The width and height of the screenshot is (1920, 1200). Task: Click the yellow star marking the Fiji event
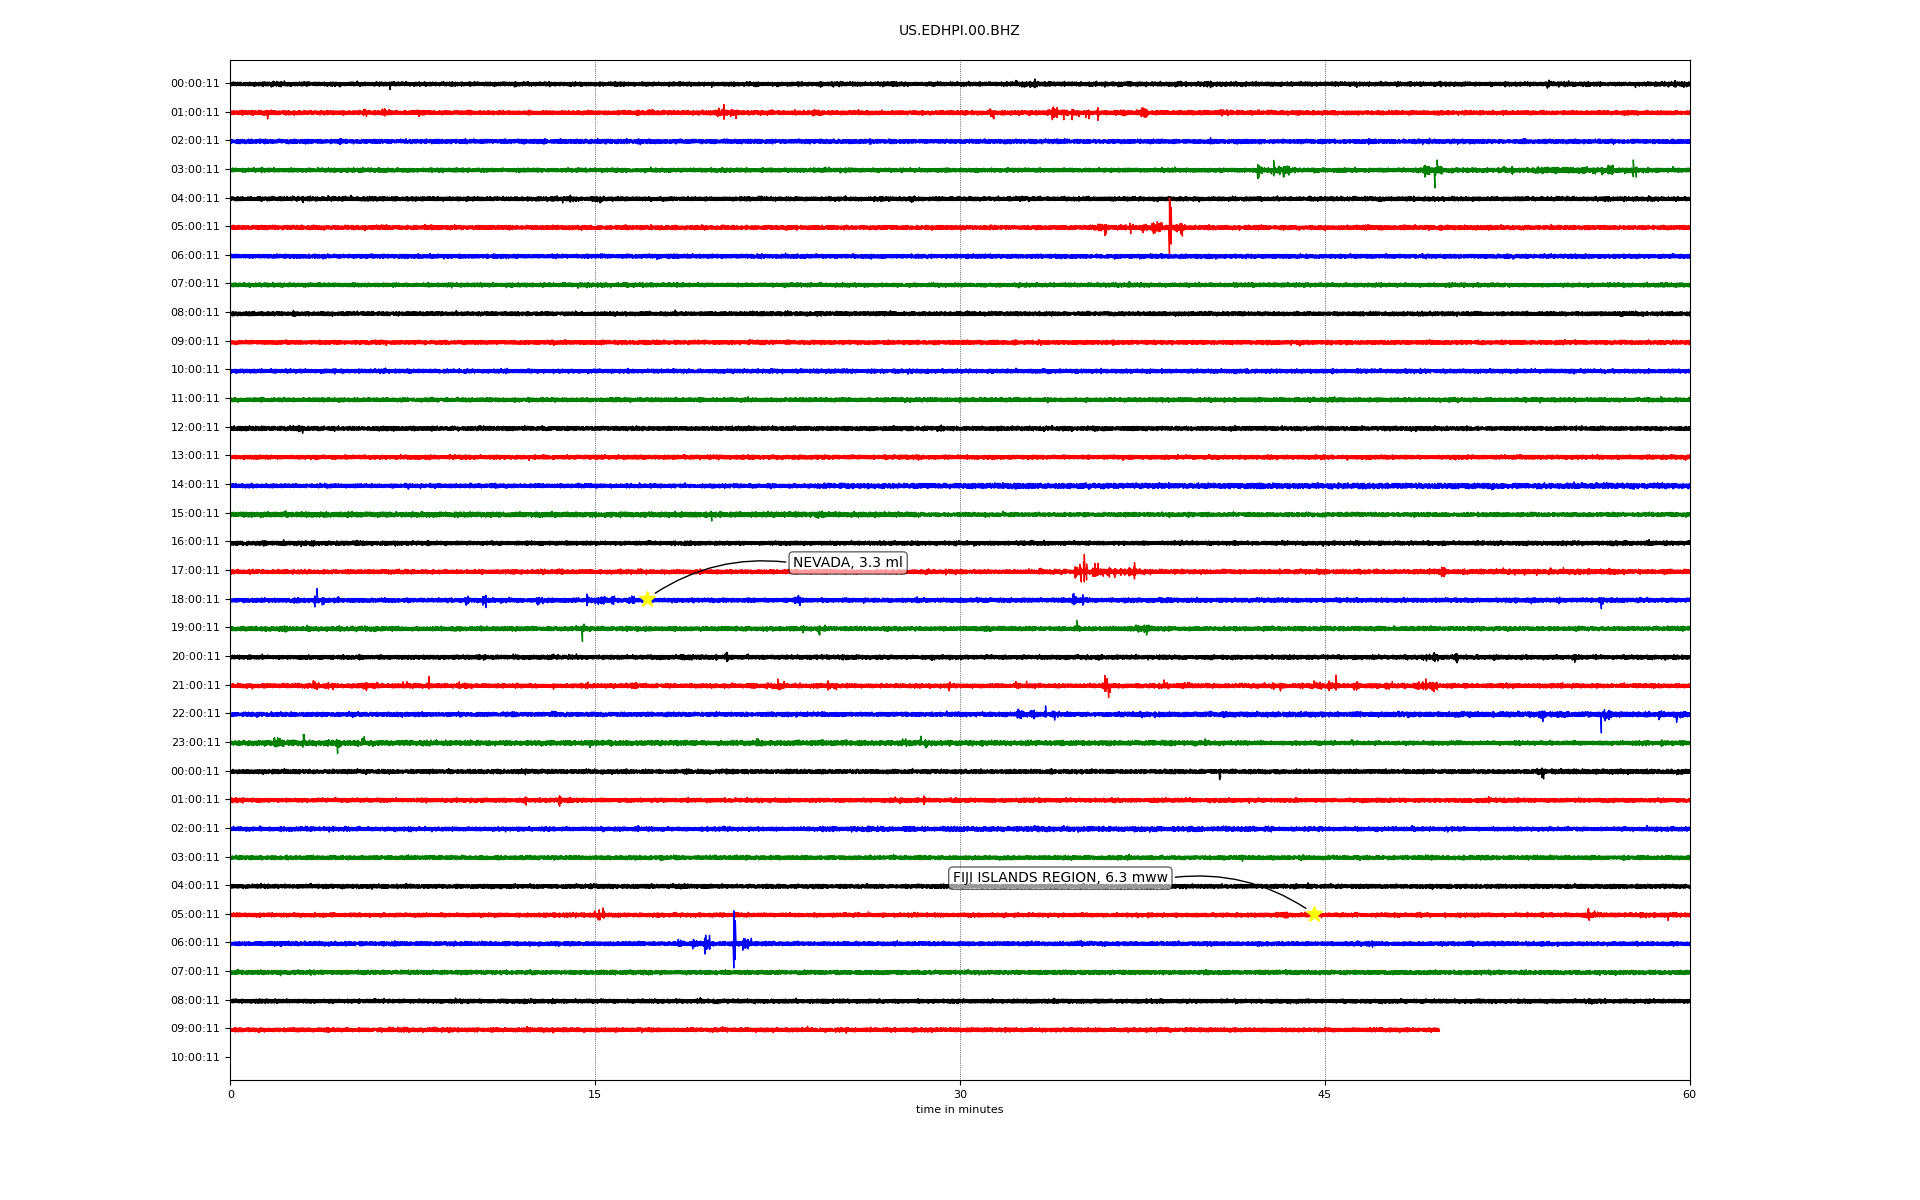click(1314, 914)
